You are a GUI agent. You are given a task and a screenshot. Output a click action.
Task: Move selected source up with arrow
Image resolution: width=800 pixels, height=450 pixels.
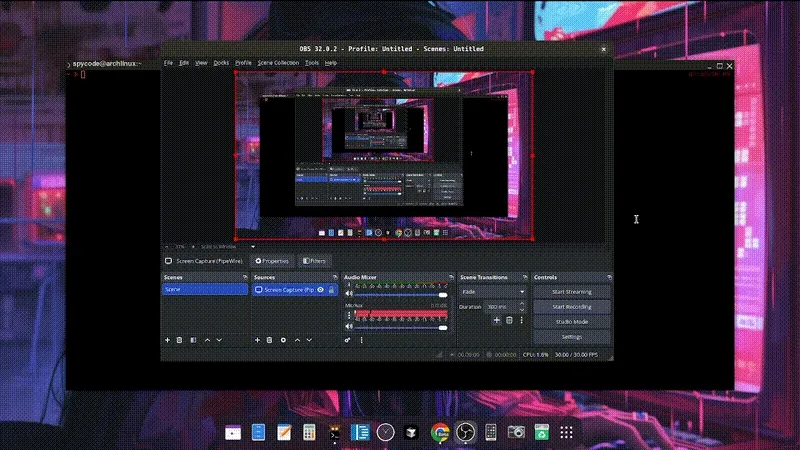click(x=297, y=340)
